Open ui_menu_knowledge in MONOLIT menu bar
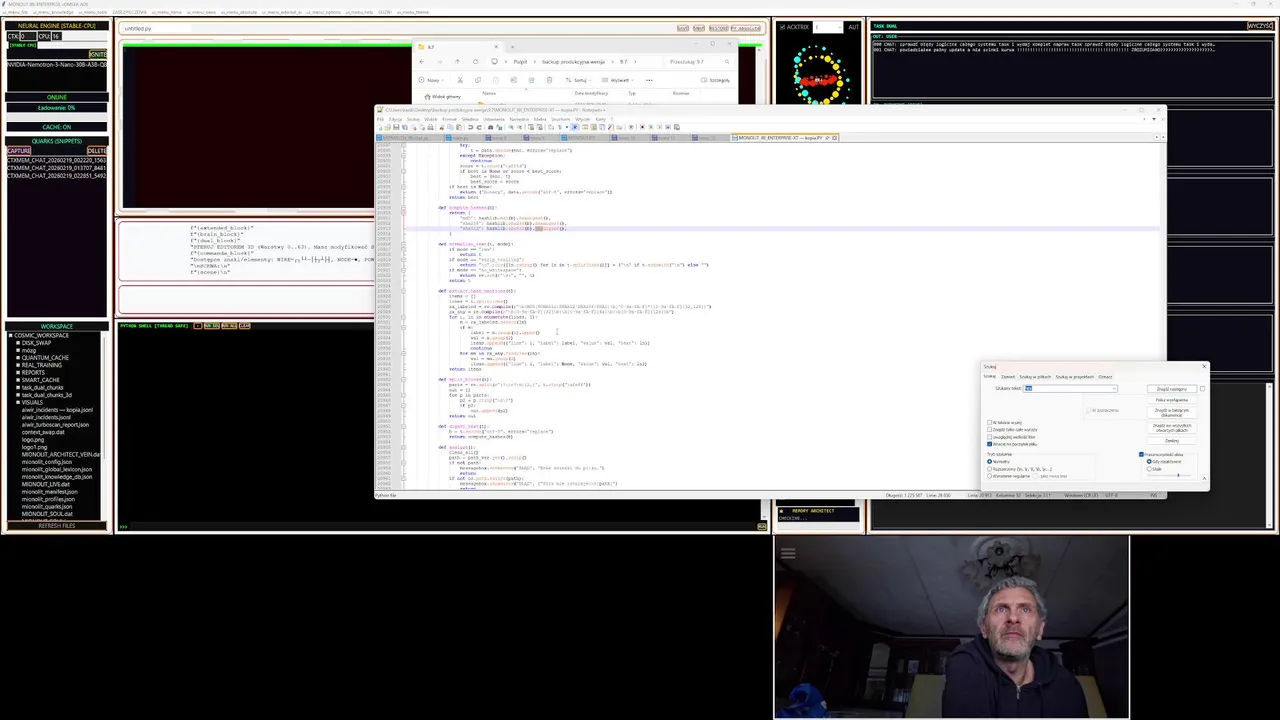This screenshot has width=1280, height=720. click(x=53, y=12)
